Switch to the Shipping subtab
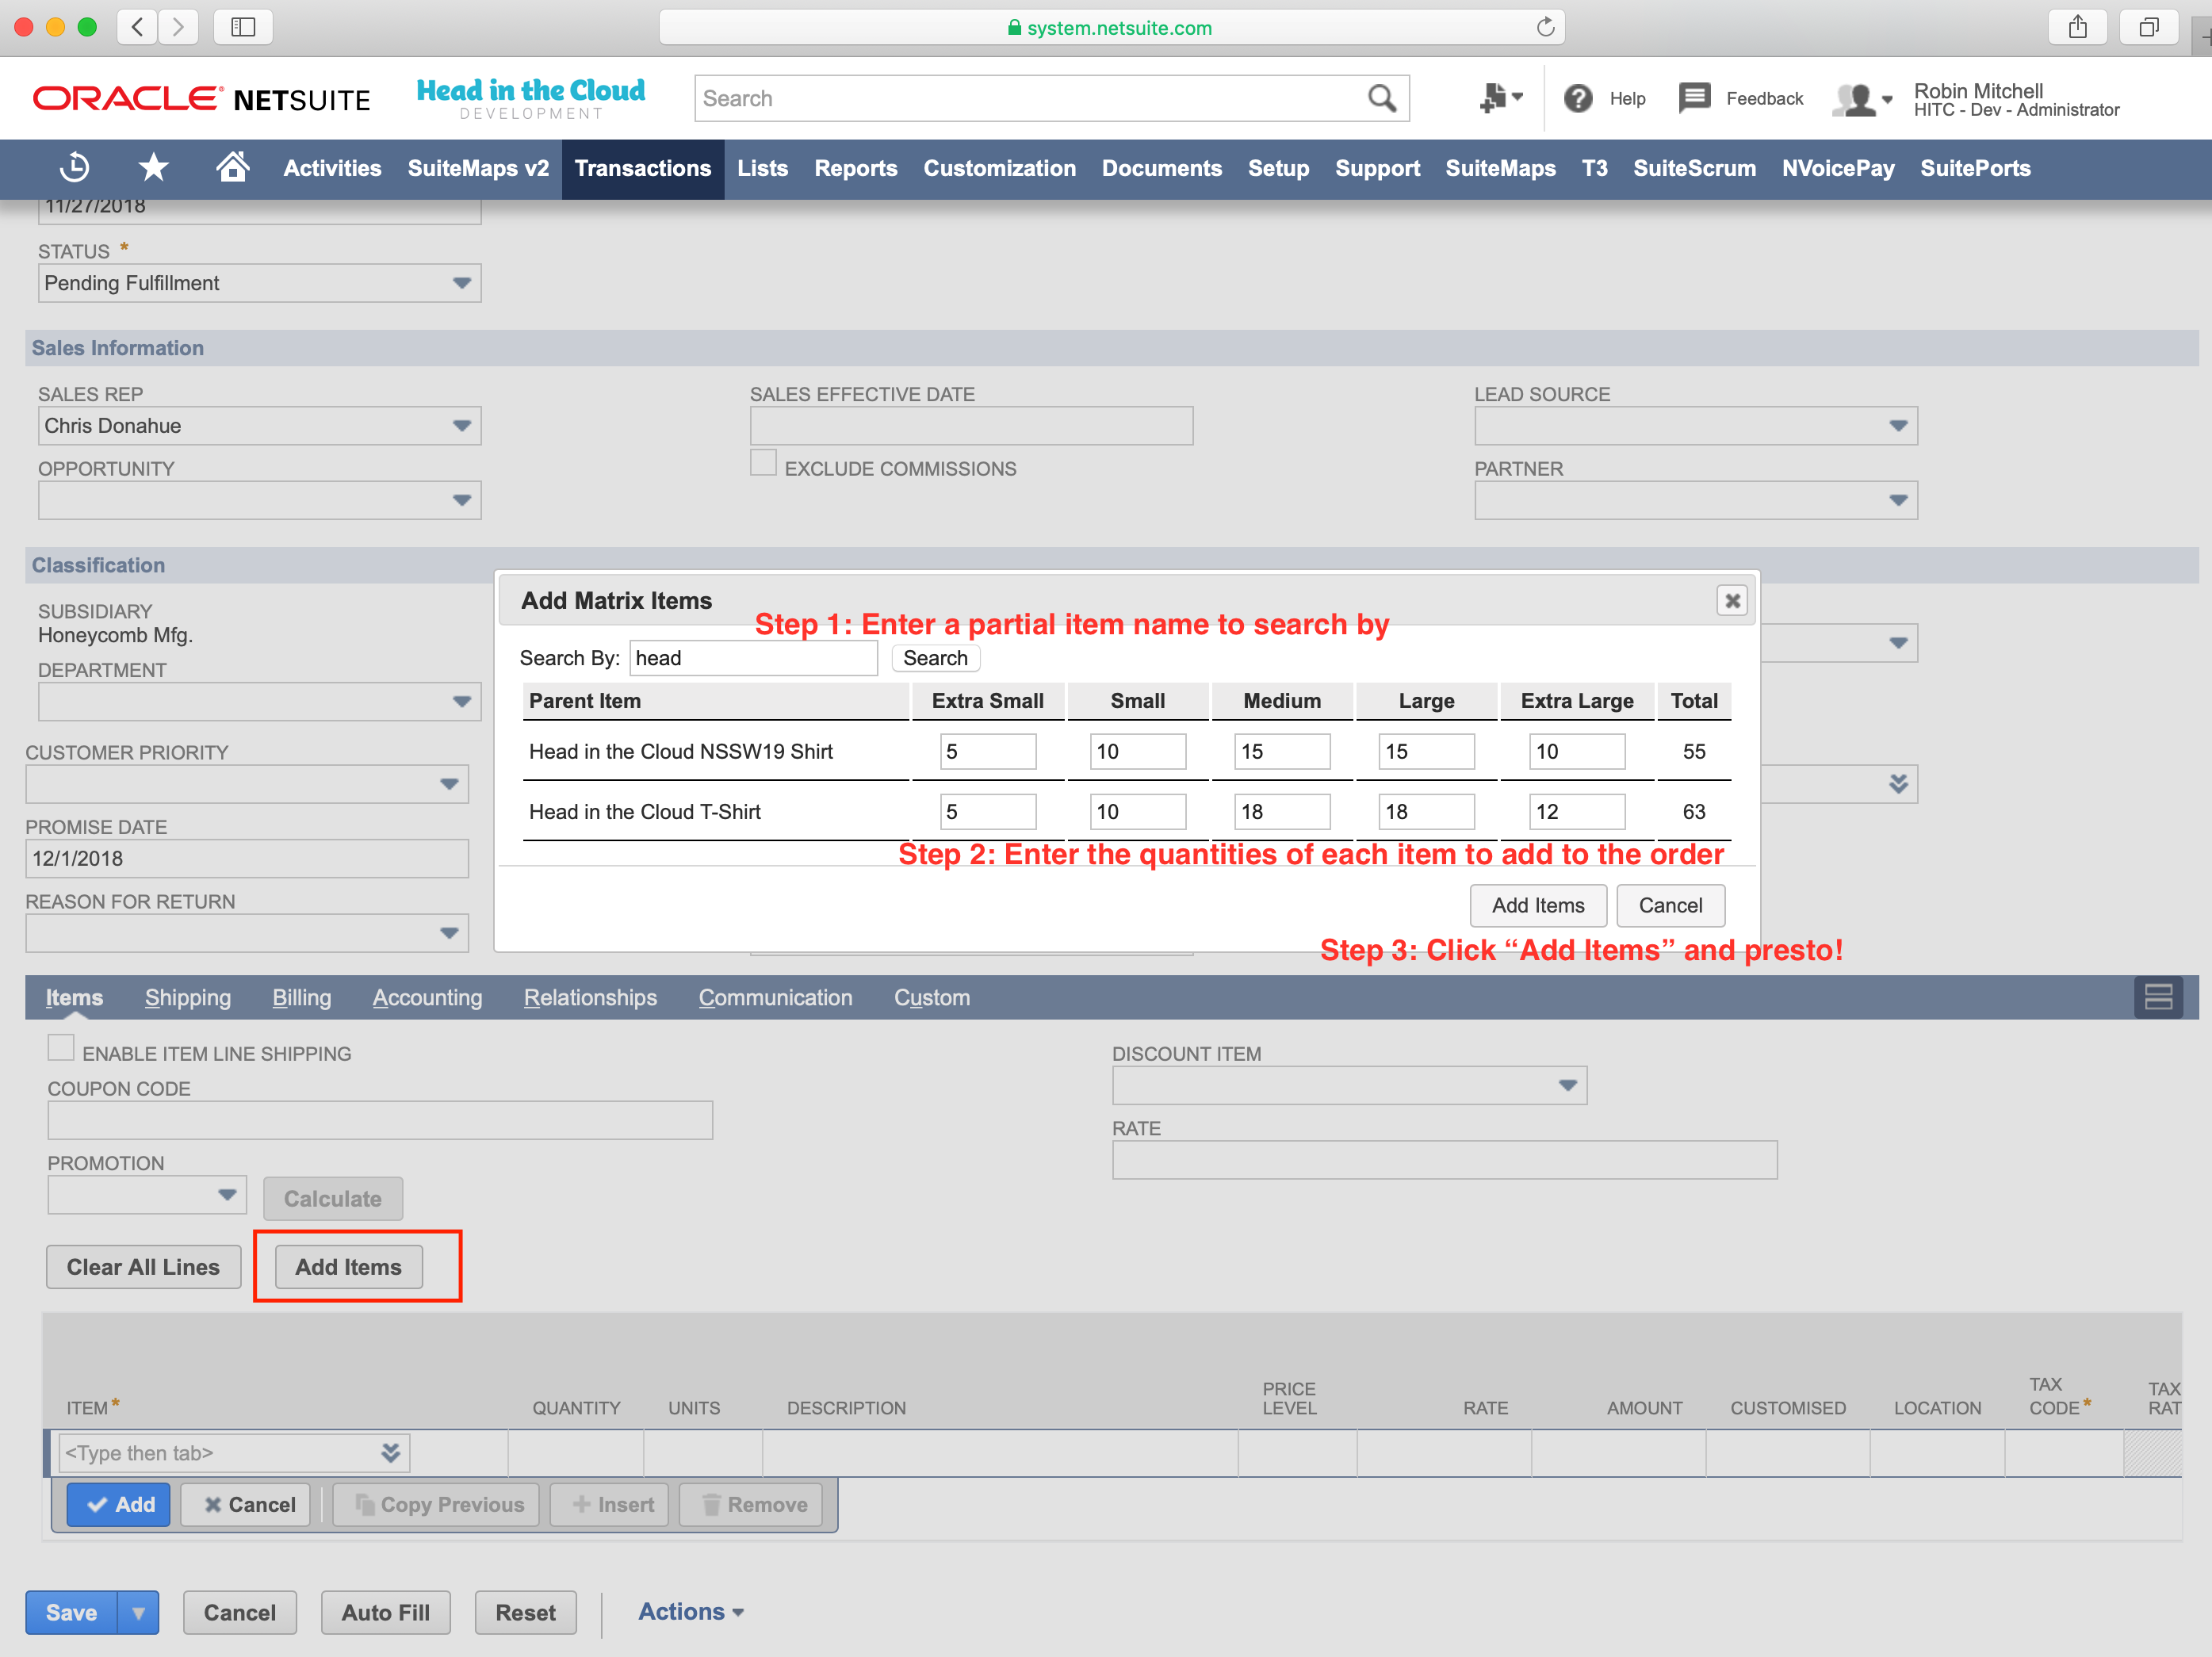The width and height of the screenshot is (2212, 1657). 188,997
